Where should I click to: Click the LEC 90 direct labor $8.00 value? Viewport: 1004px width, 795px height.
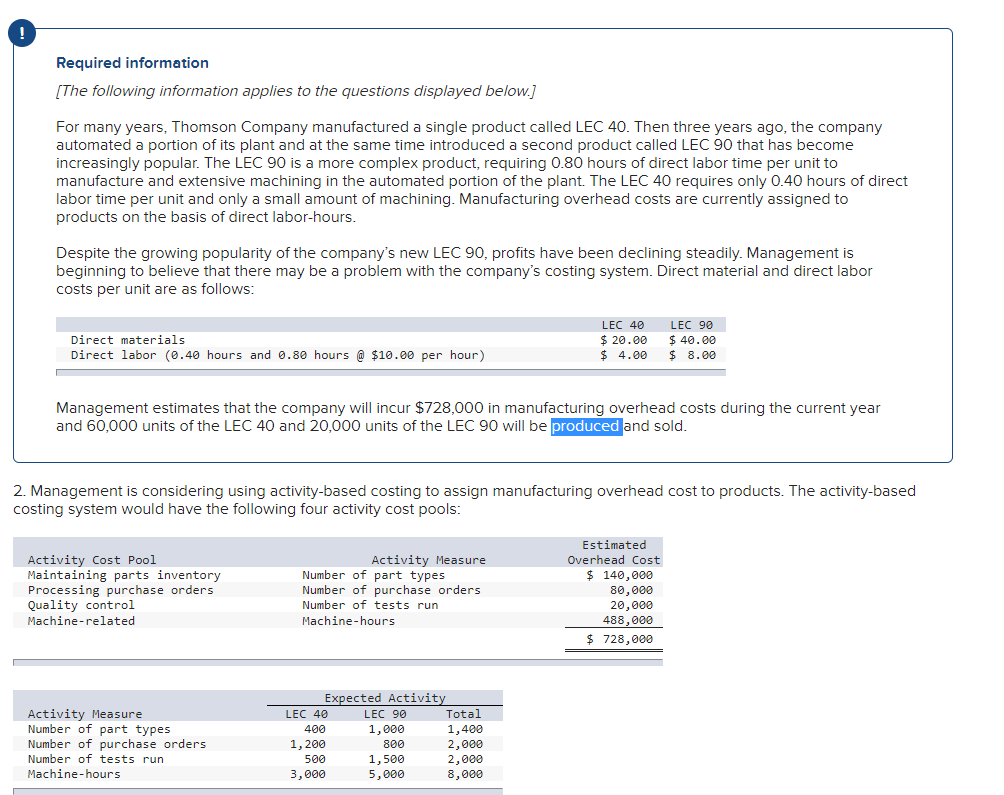(692, 355)
